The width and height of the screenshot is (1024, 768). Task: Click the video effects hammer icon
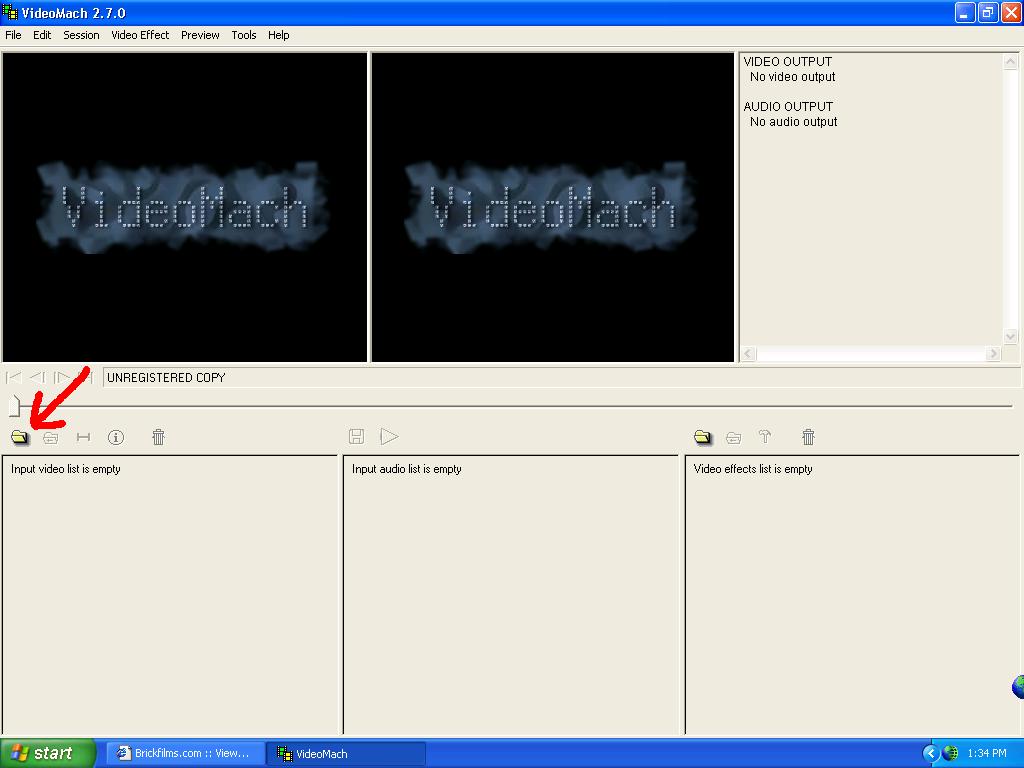[x=765, y=437]
